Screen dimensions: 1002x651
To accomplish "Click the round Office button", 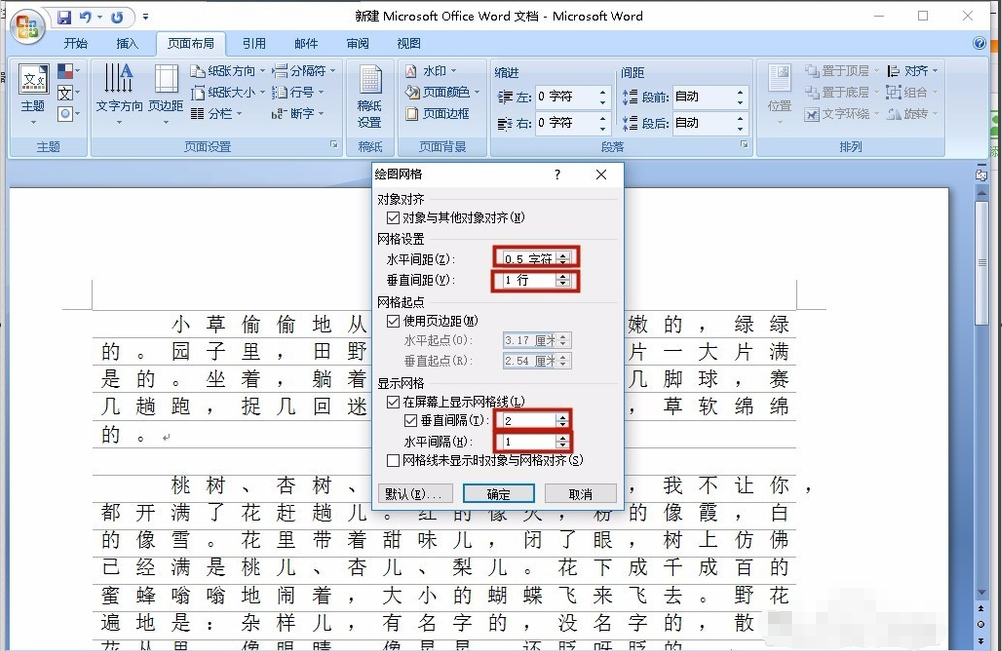I will (x=27, y=26).
